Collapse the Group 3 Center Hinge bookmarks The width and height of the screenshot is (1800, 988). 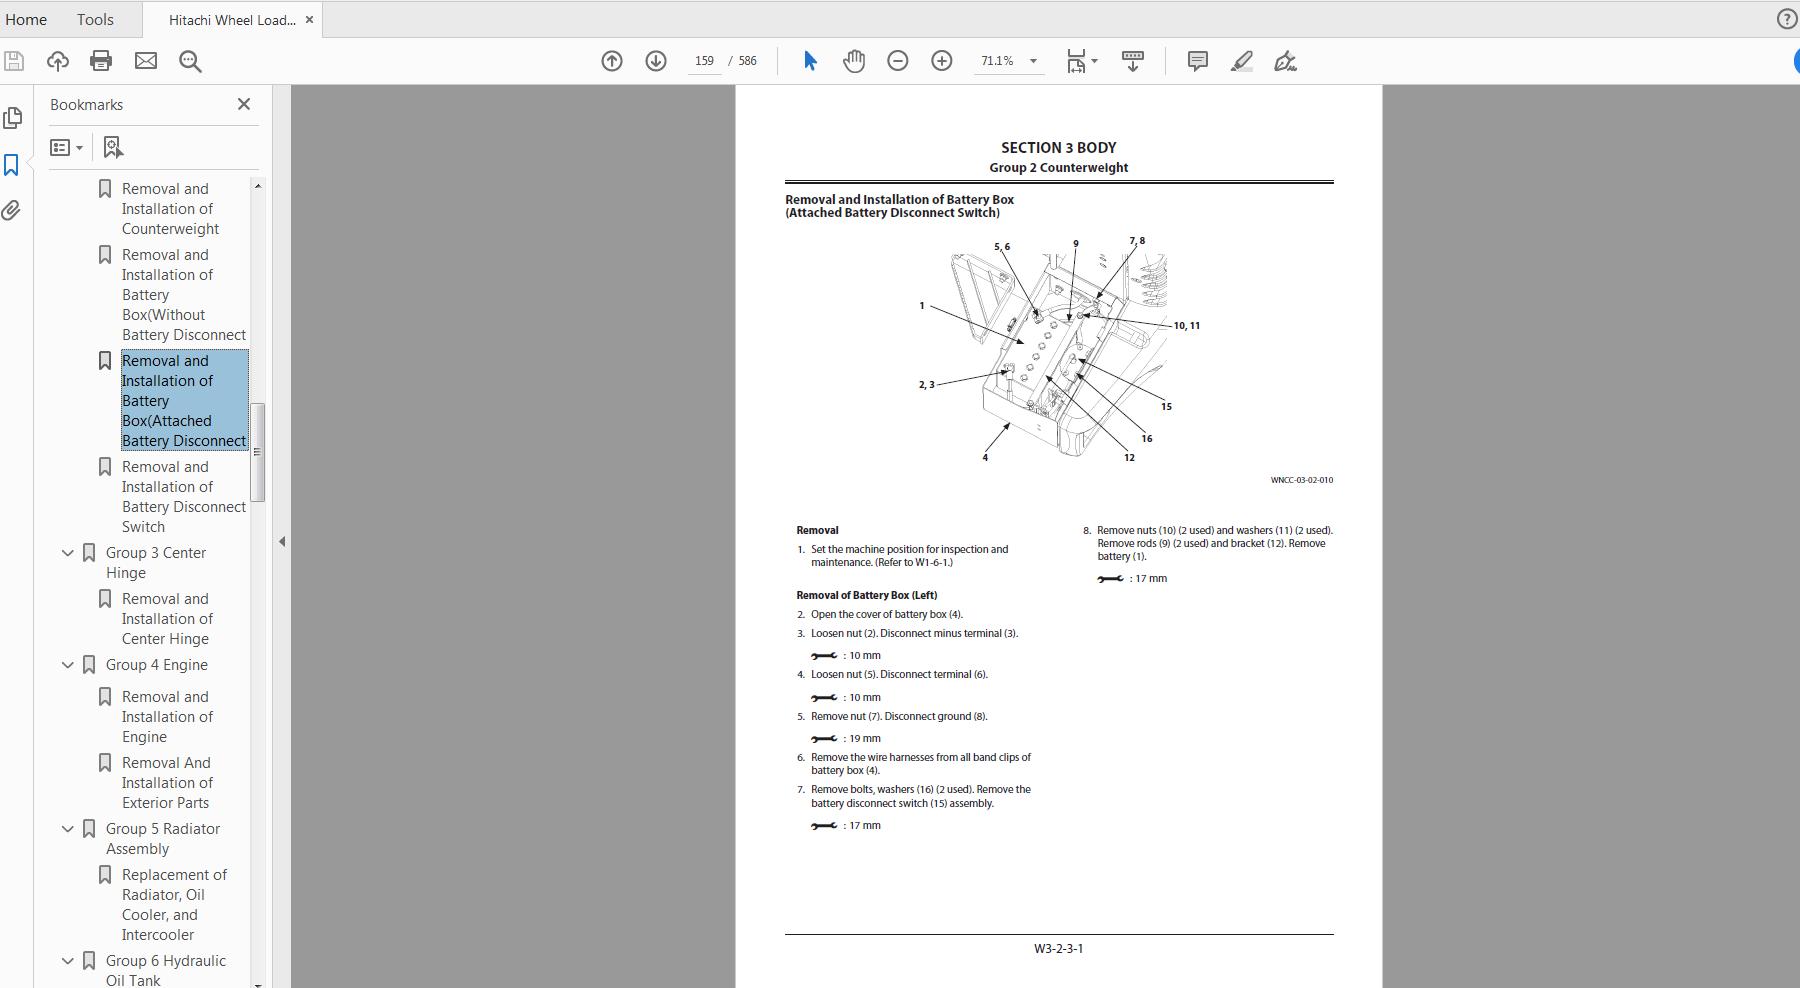click(x=67, y=552)
